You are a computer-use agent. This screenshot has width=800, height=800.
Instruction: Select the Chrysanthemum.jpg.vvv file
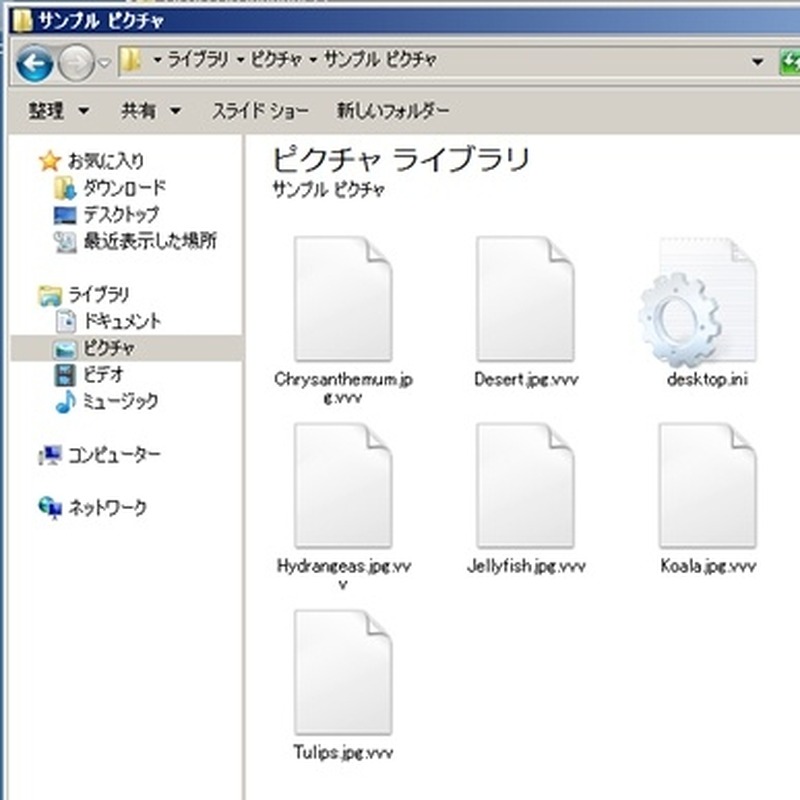pos(343,300)
